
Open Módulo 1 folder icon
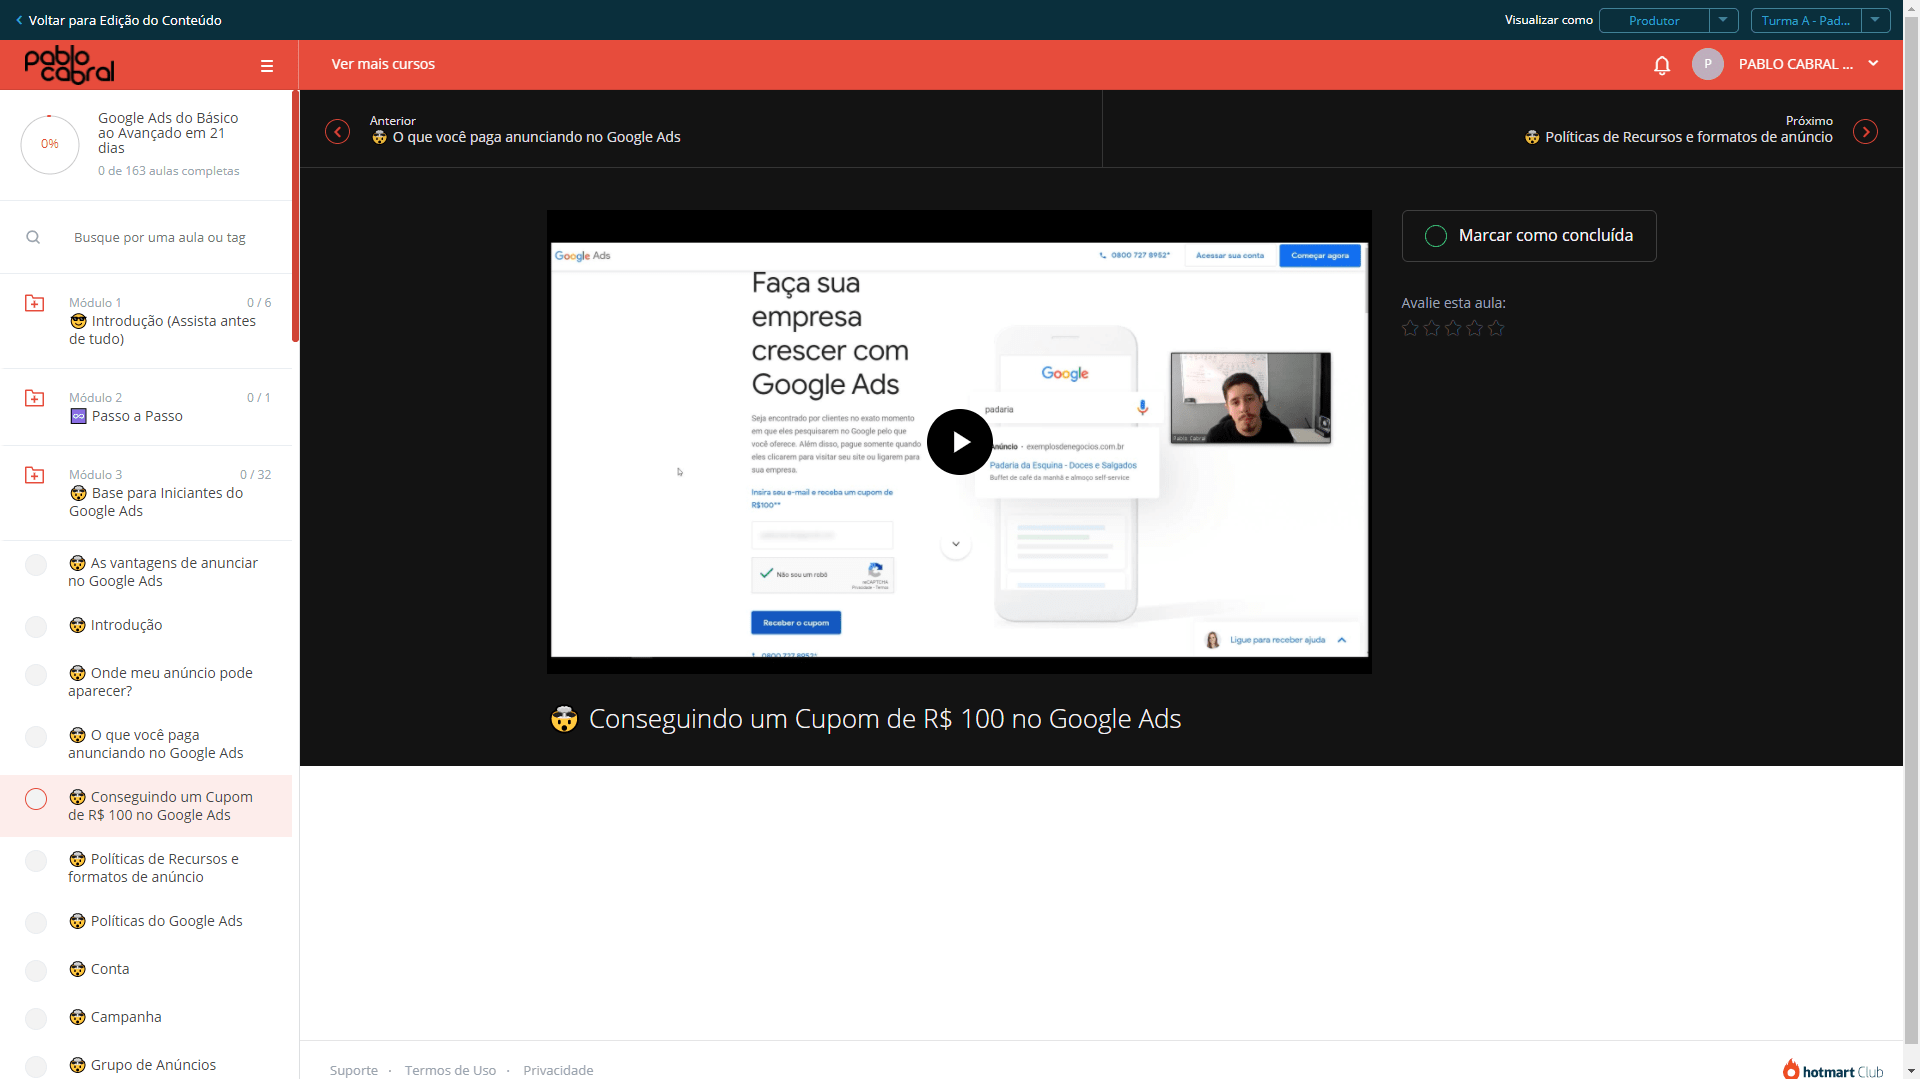coord(35,303)
